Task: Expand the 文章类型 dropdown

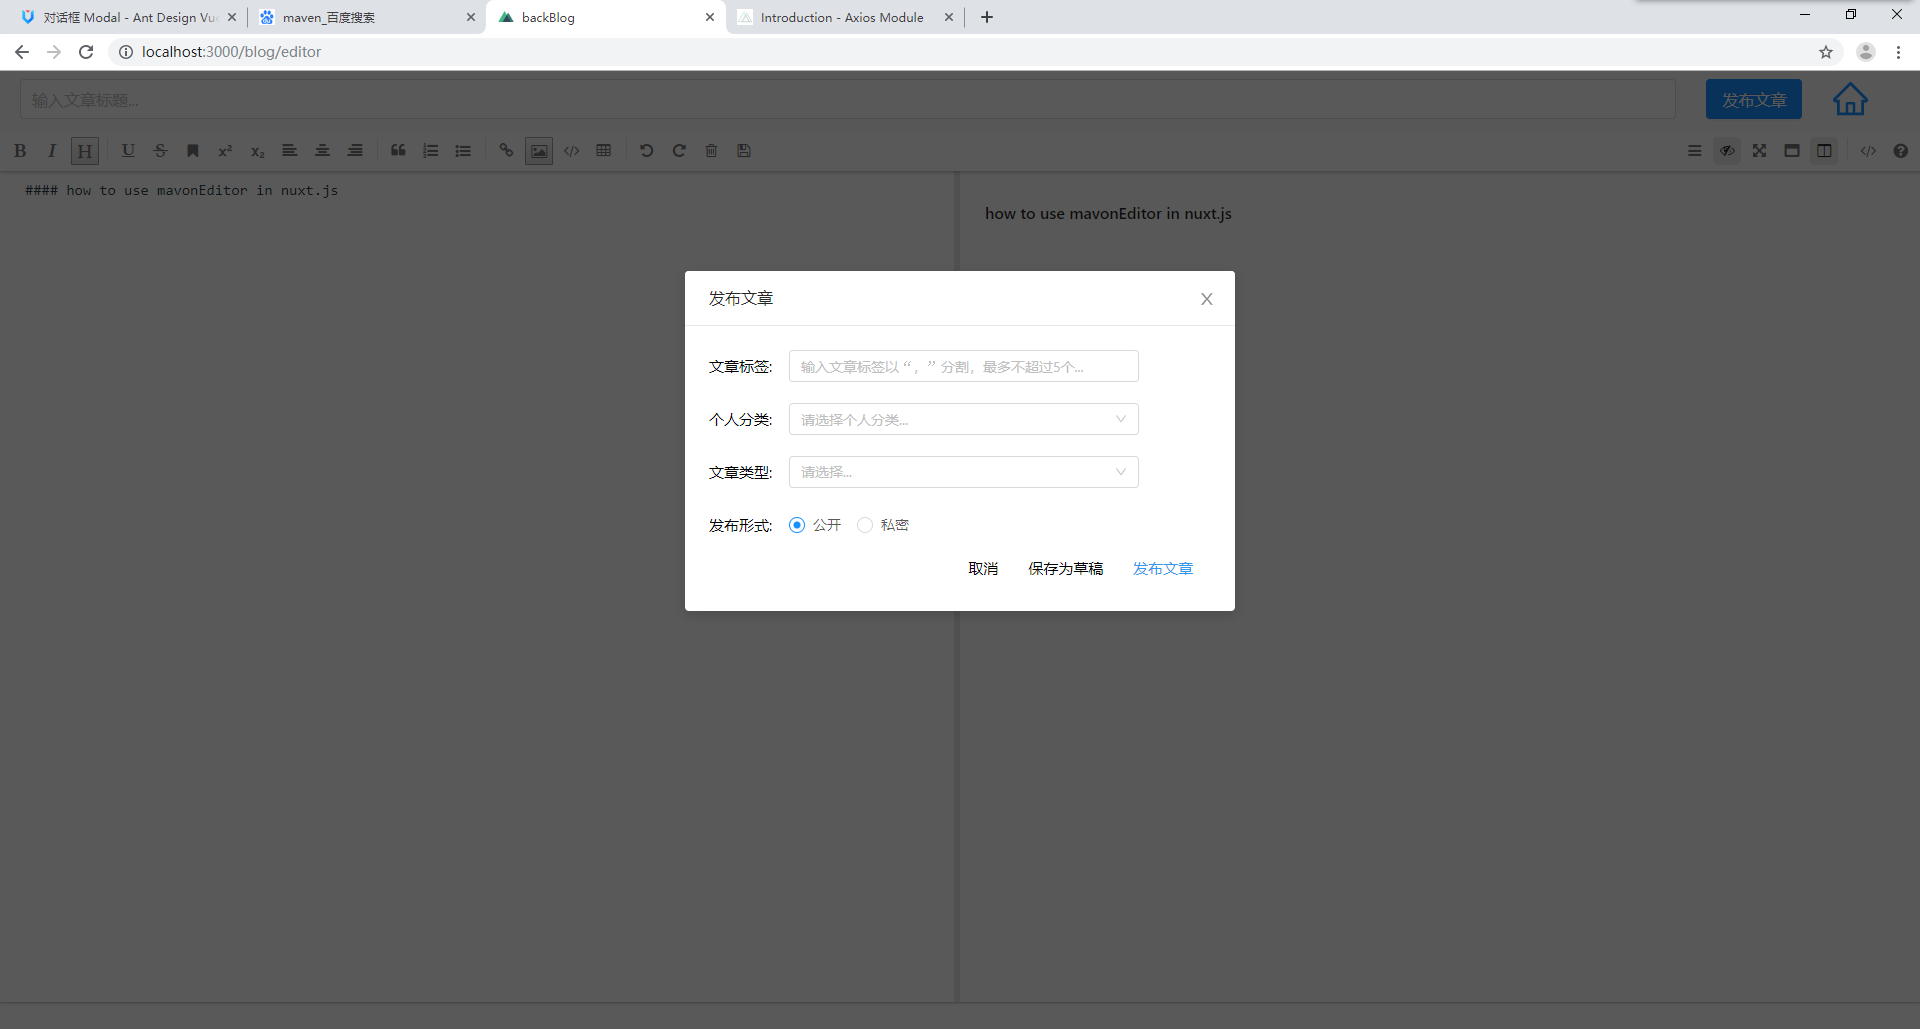Action: 964,472
